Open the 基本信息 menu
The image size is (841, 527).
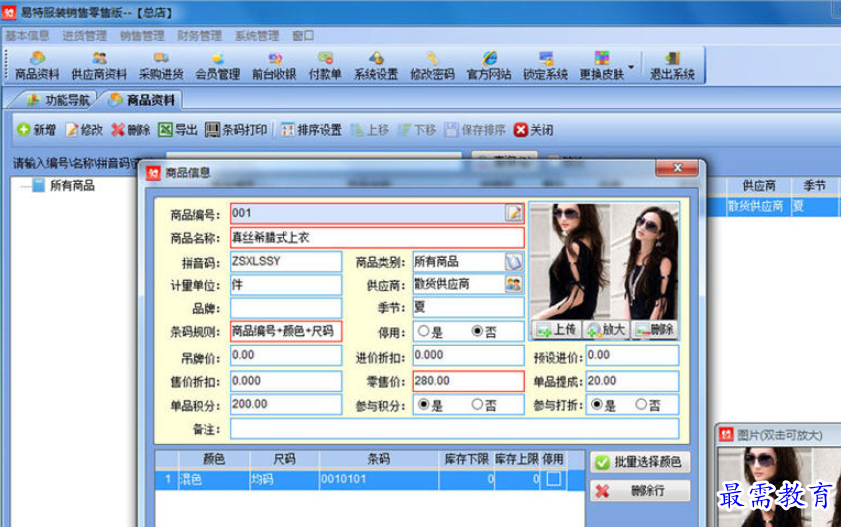pos(27,36)
